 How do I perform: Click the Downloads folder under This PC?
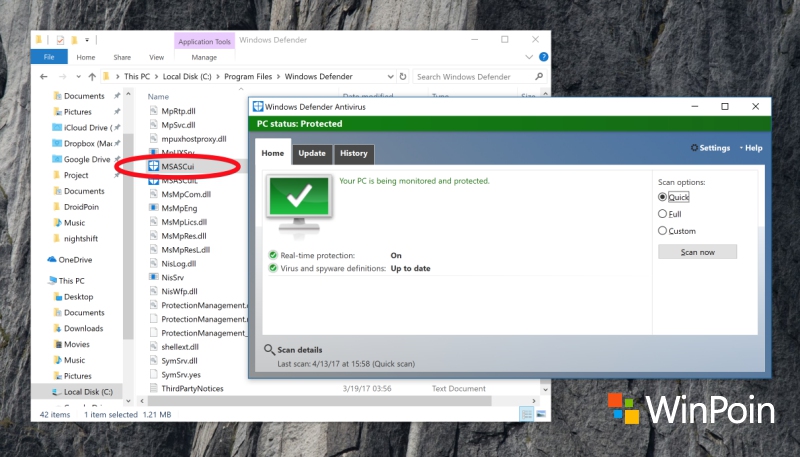click(79, 328)
